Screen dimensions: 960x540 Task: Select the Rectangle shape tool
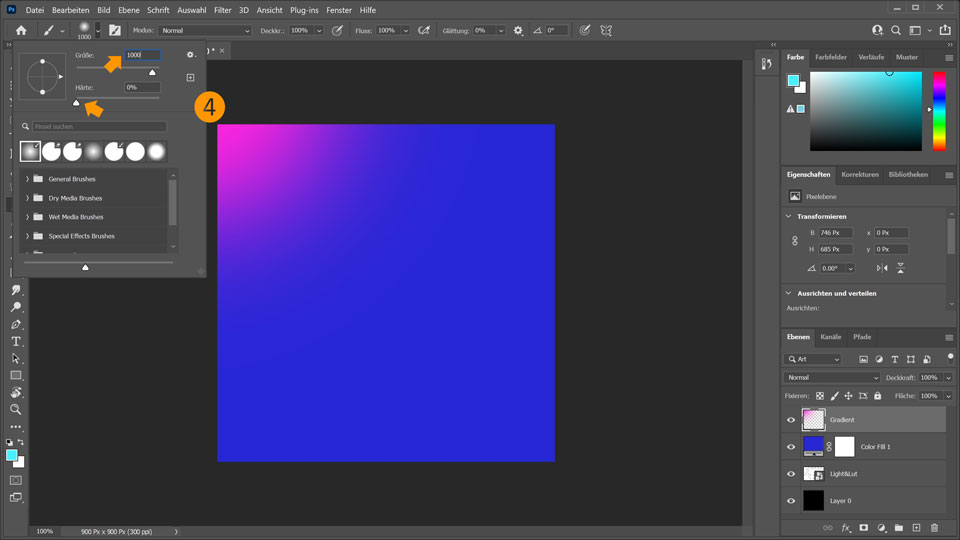point(16,375)
